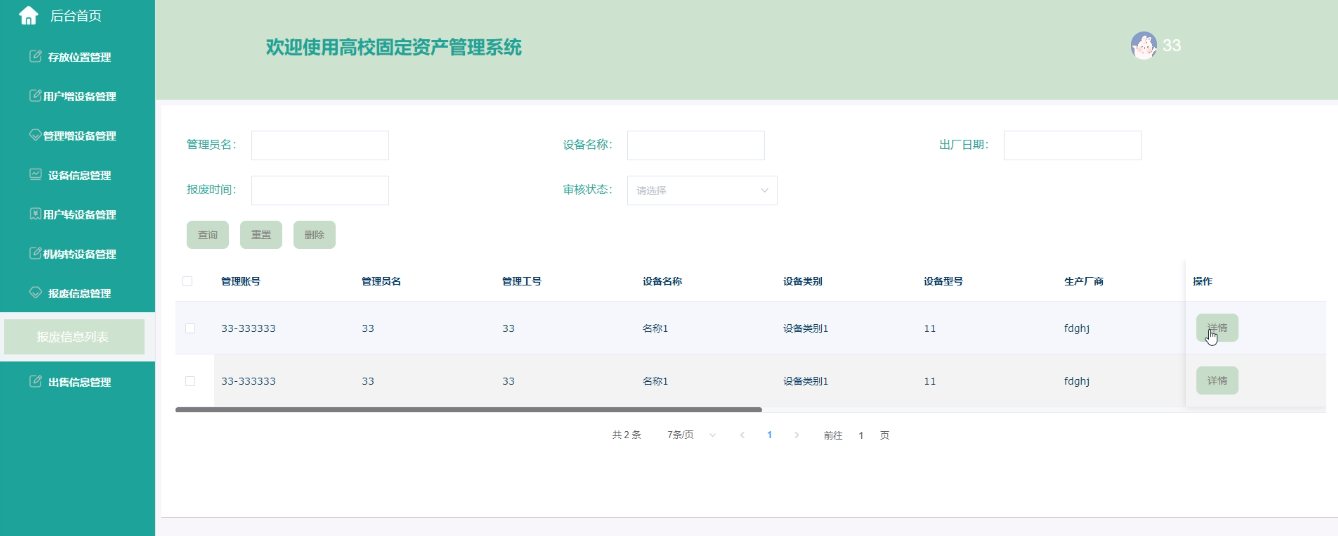Viewport: 1338px width, 536px height.
Task: Click the 生产厂商 column header
Action: 1084,281
